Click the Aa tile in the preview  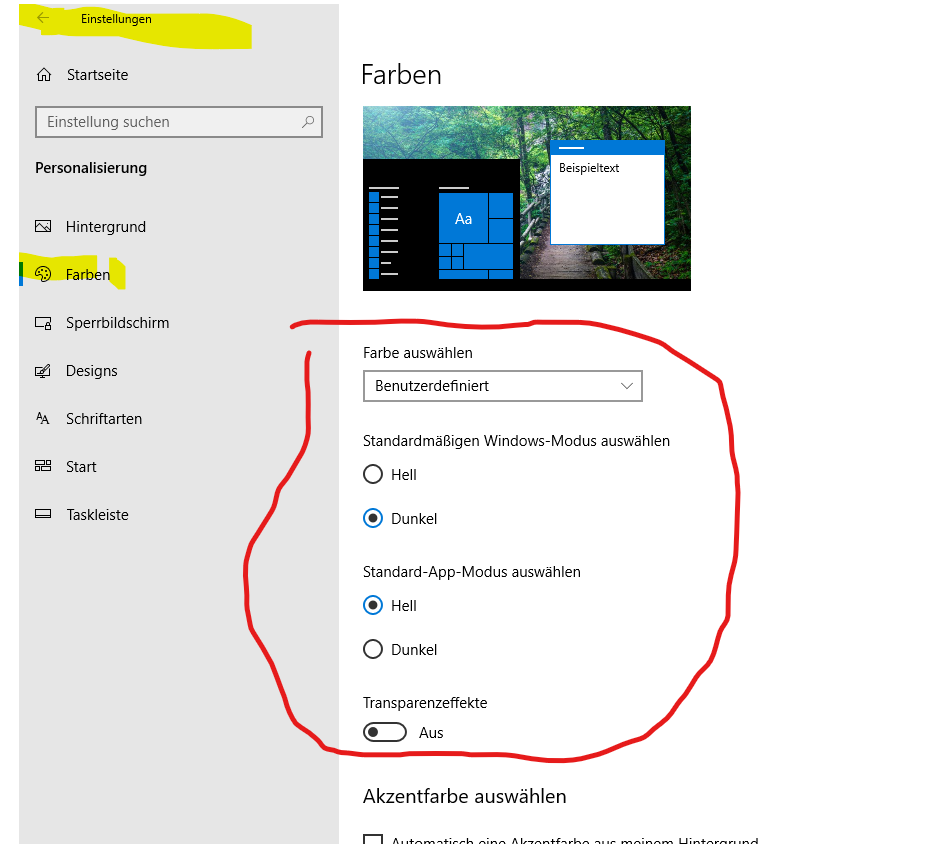click(x=463, y=218)
